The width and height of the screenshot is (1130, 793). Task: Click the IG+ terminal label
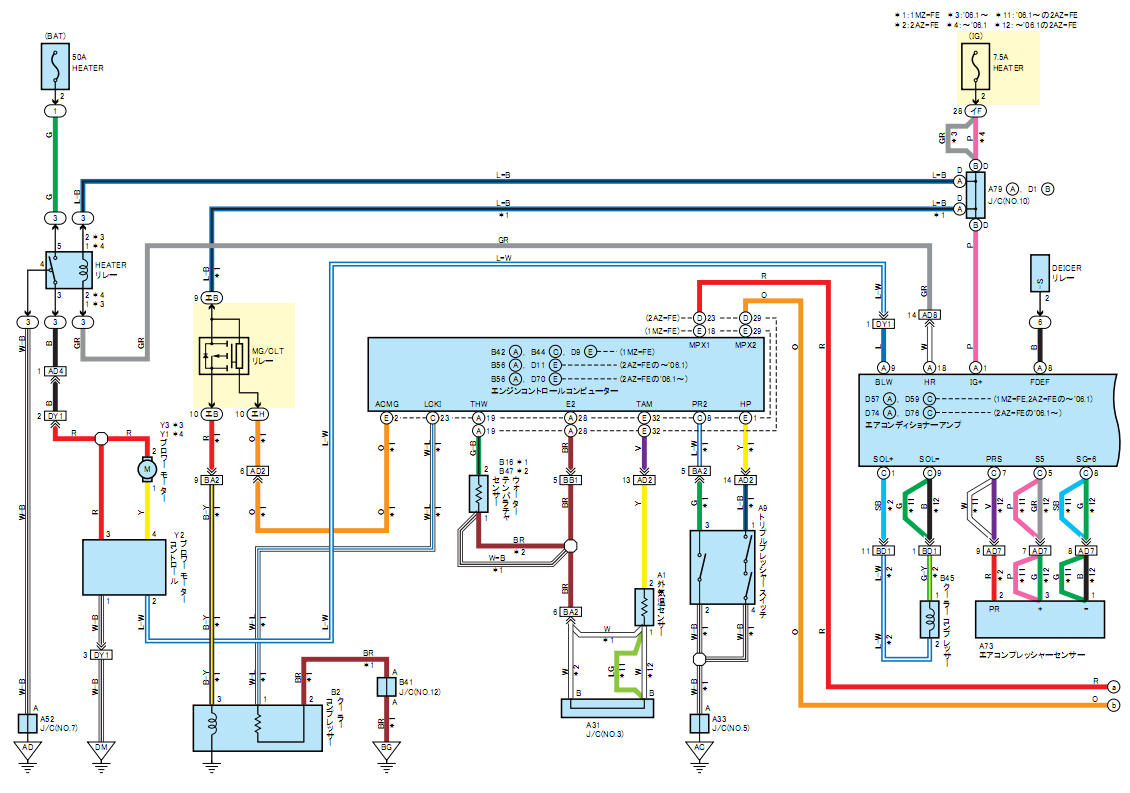(975, 381)
